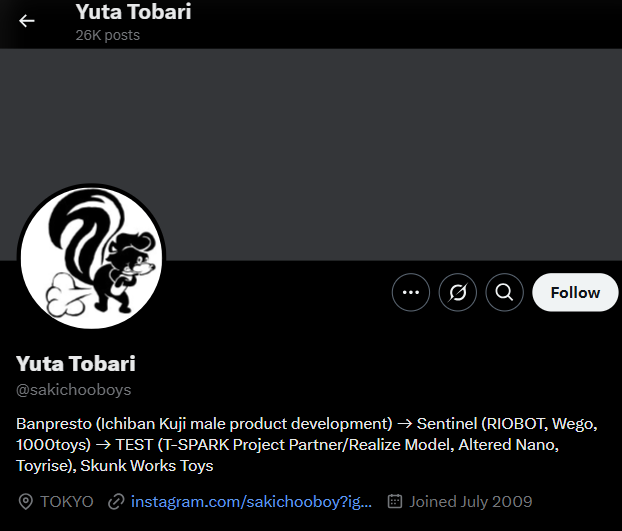622x531 pixels.
Task: Click the Banpresto bio text line
Action: pyautogui.click(x=307, y=424)
